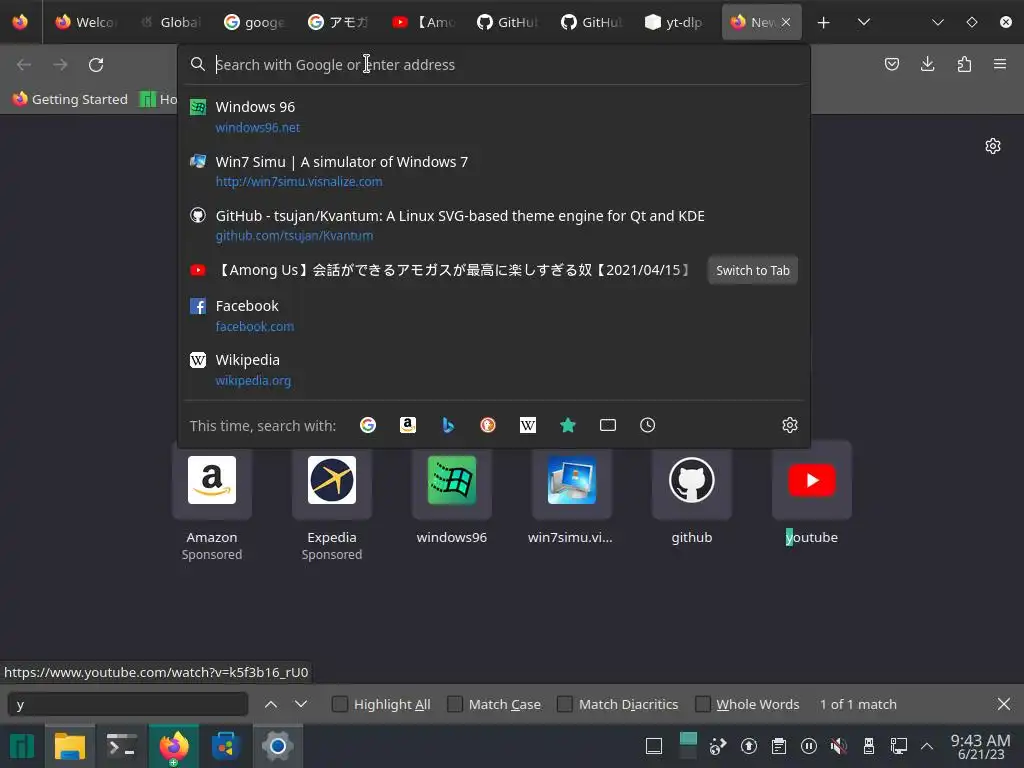Select the GitHub tsujan/Kvantum suggestion

coord(494,225)
